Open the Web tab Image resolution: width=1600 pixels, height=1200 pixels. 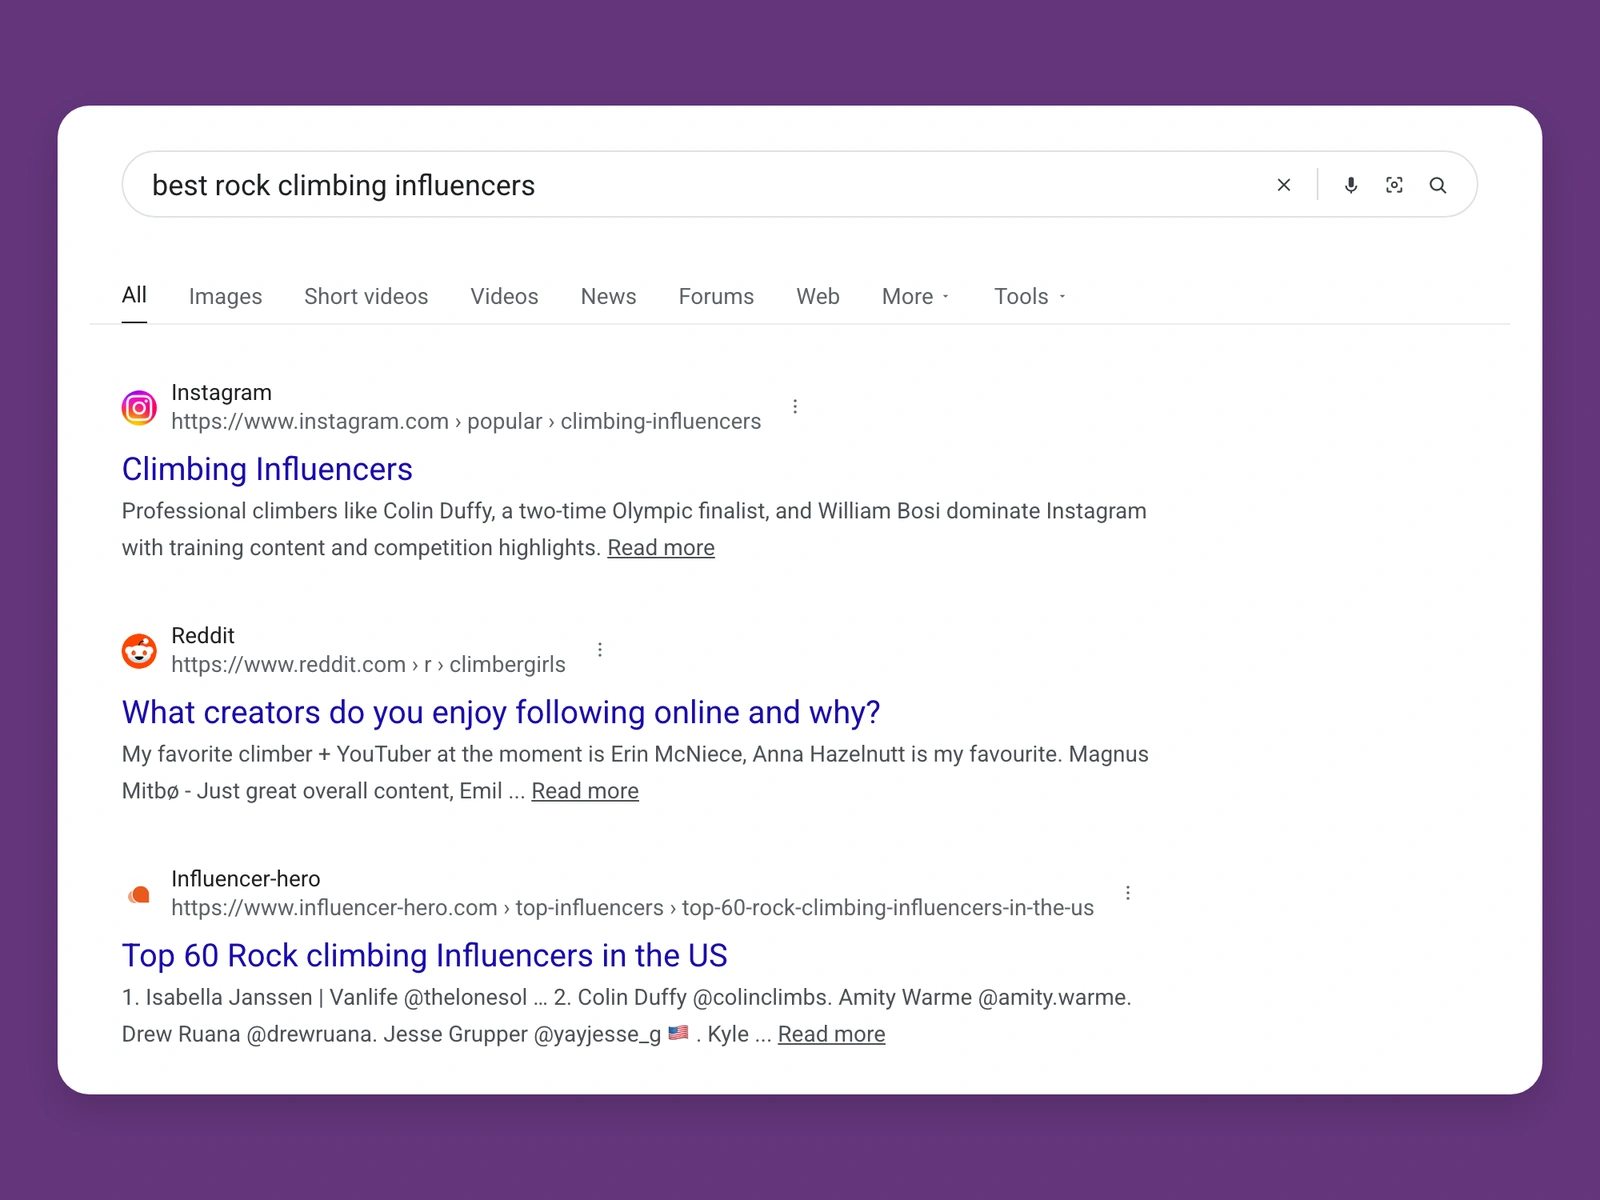(818, 296)
